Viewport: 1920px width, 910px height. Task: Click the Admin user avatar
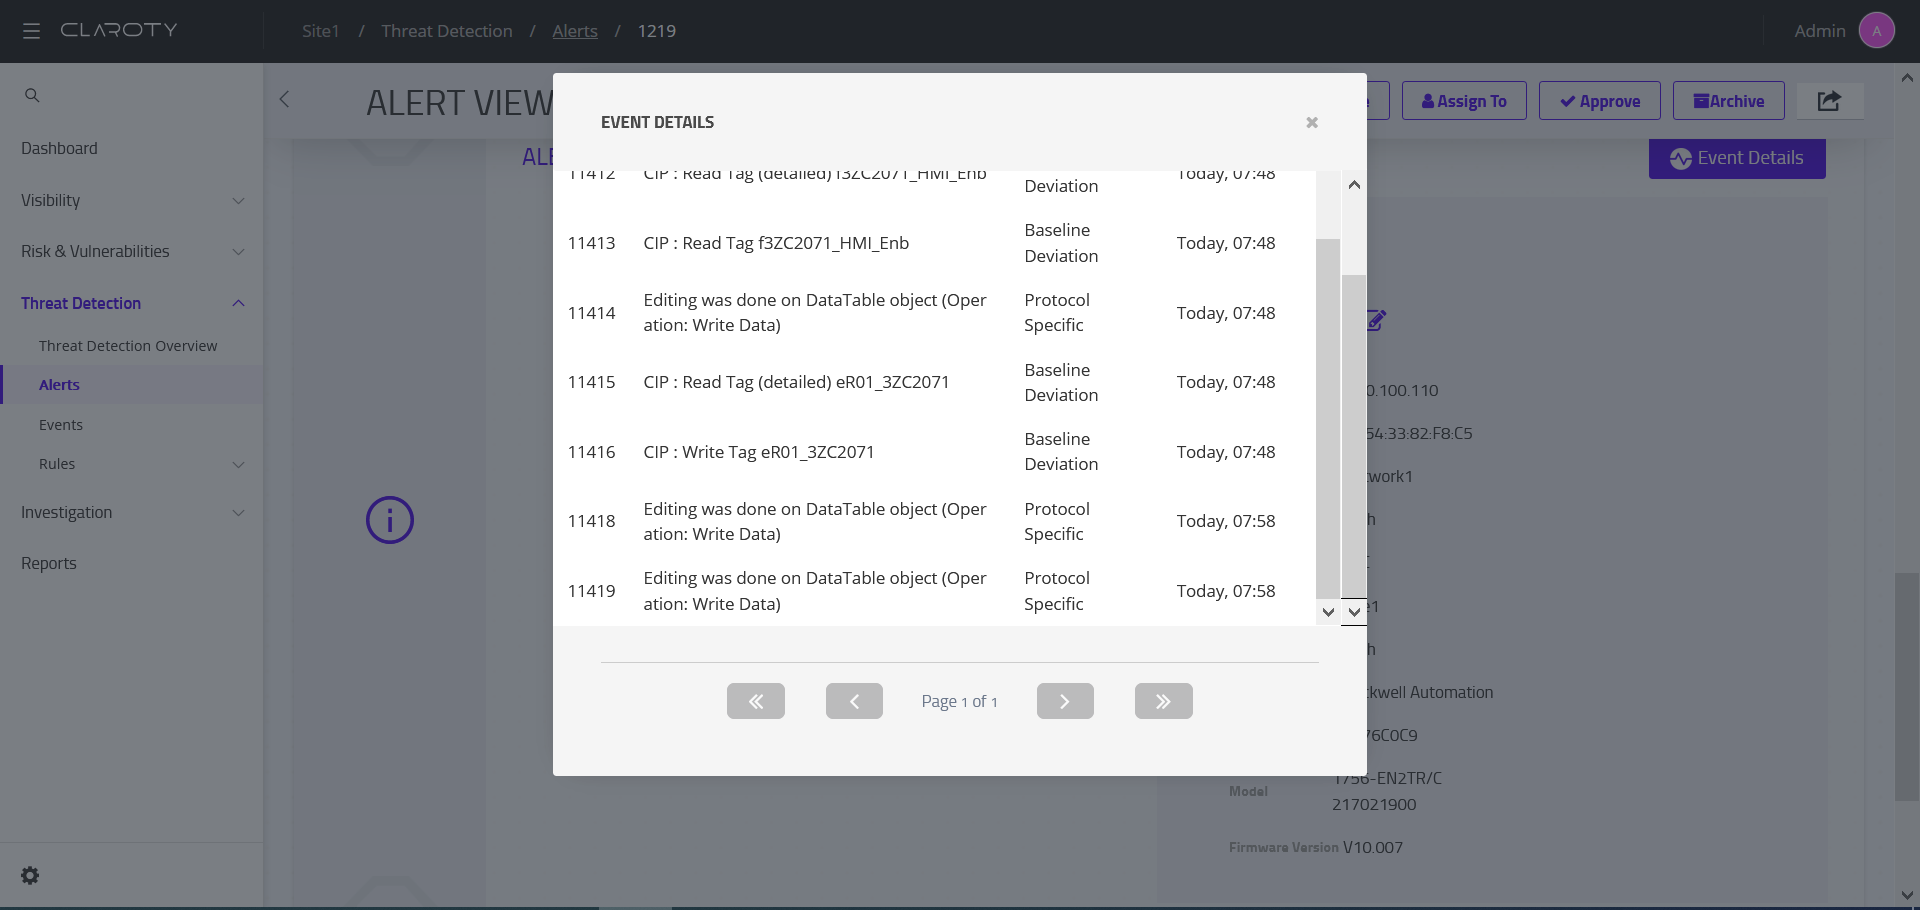point(1876,31)
